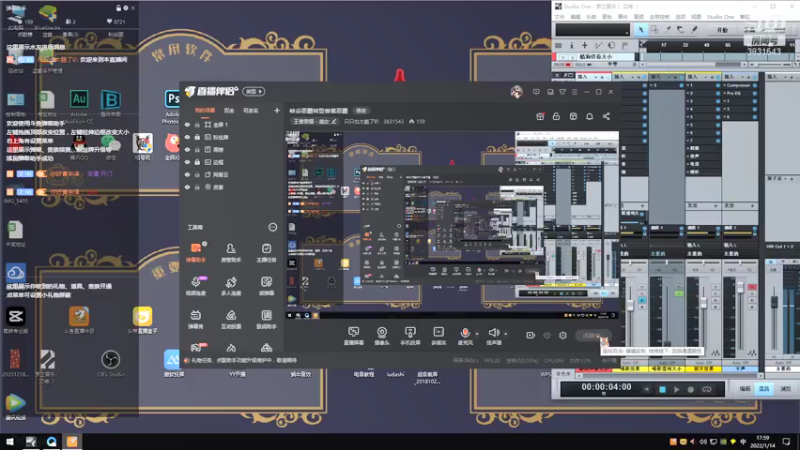The height and width of the screenshot is (450, 800).
Task: Click the Stop button in Studio One transport
Action: pyautogui.click(x=662, y=389)
